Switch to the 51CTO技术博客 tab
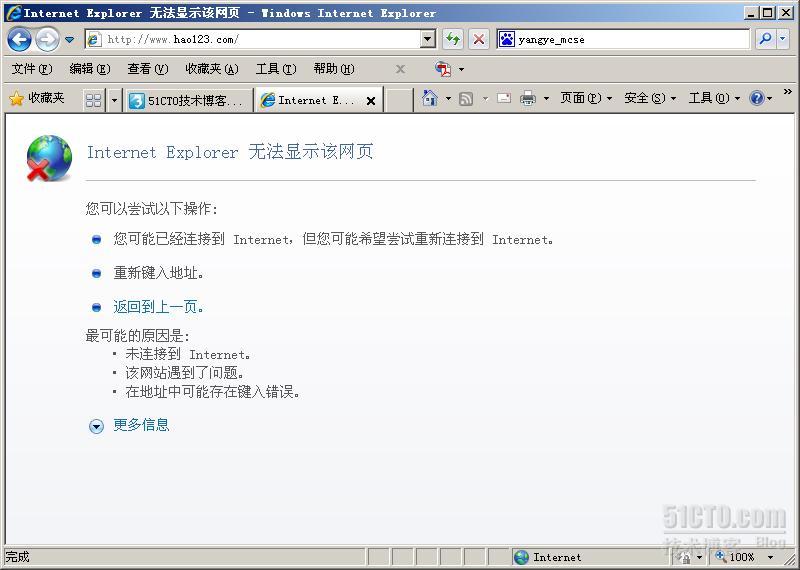Viewport: 800px width, 570px height. pyautogui.click(x=188, y=101)
